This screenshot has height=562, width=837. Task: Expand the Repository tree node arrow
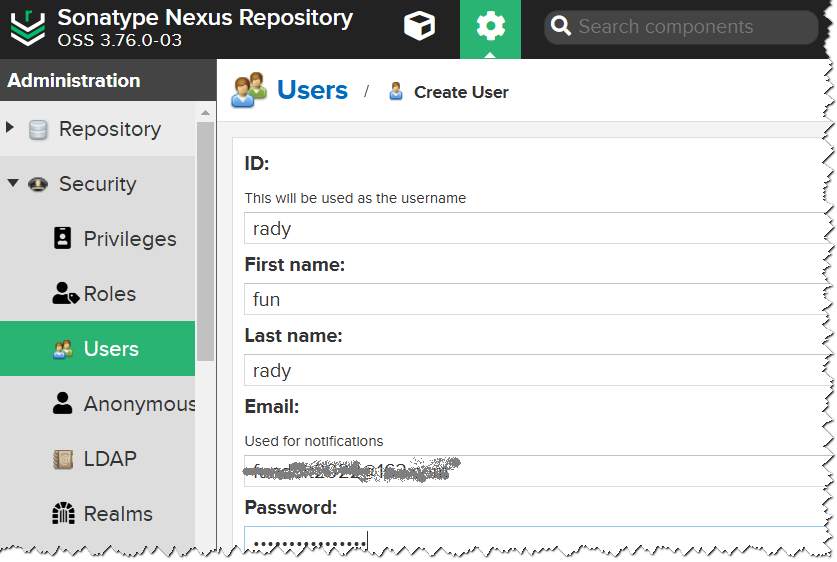tap(10, 128)
